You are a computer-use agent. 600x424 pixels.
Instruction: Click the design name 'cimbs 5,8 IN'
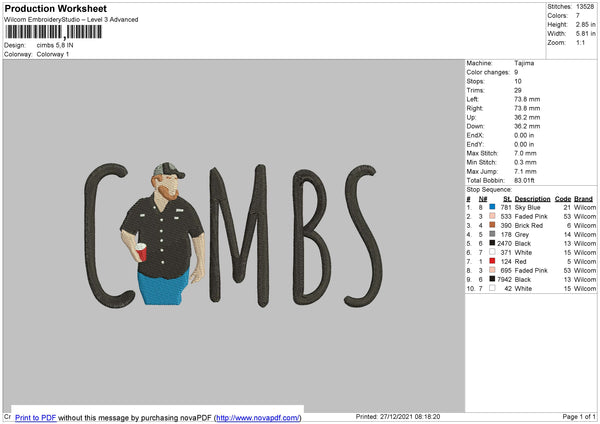pyautogui.click(x=55, y=45)
